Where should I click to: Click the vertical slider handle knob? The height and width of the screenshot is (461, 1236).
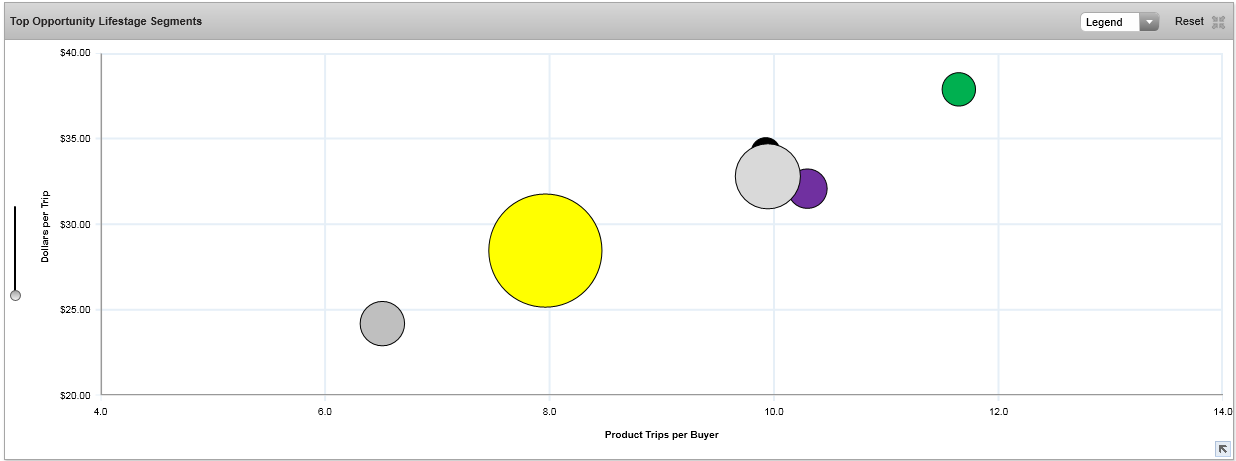tap(15, 295)
